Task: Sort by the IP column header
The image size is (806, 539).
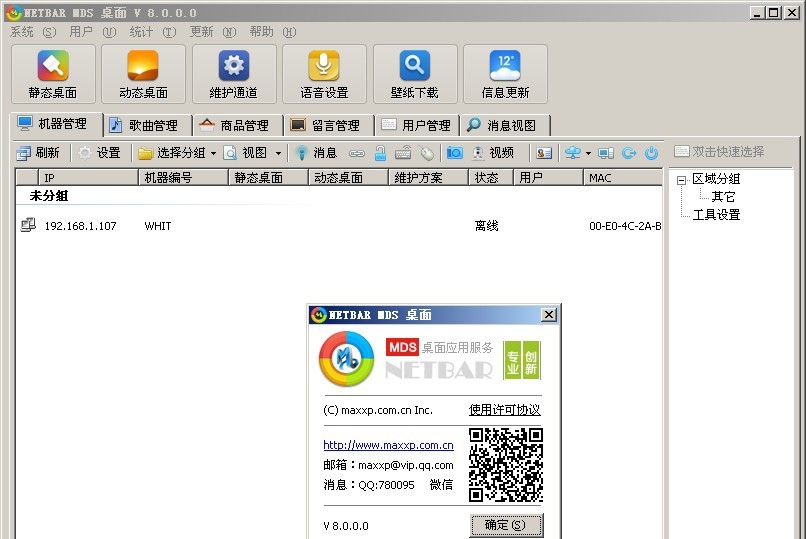Action: coord(88,178)
